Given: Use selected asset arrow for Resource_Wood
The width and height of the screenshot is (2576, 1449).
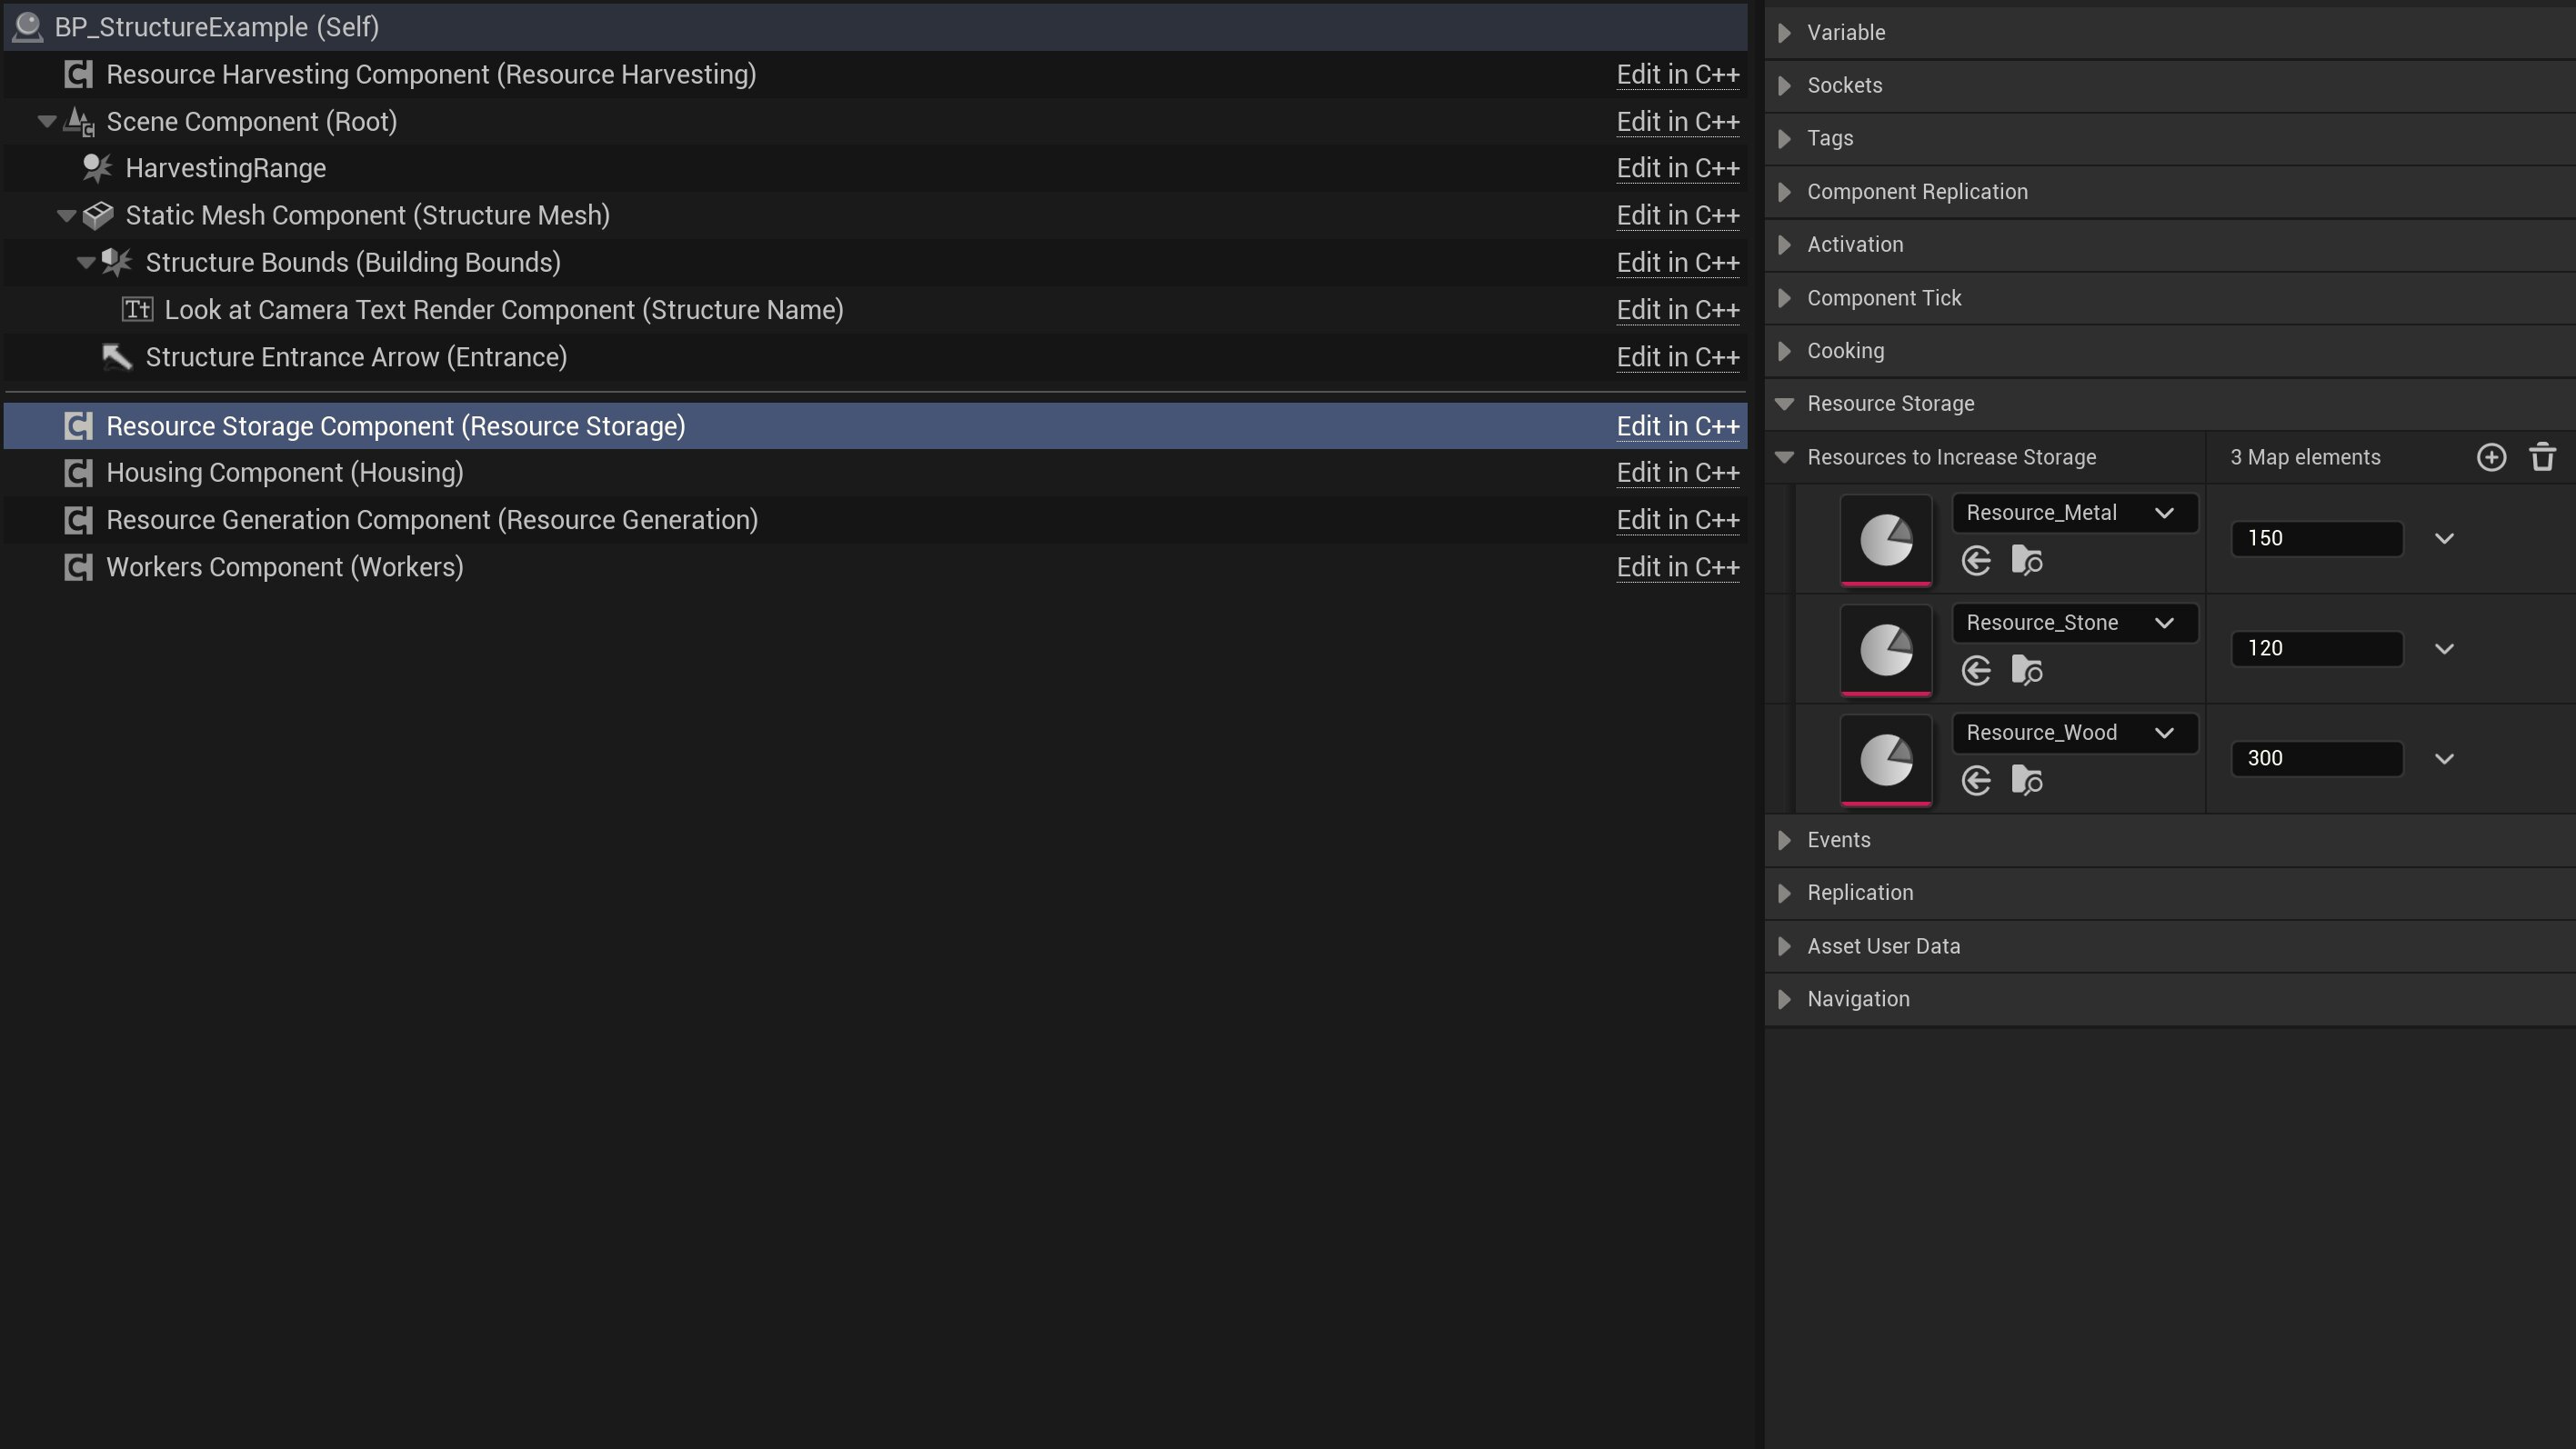Looking at the screenshot, I should coord(1976,781).
